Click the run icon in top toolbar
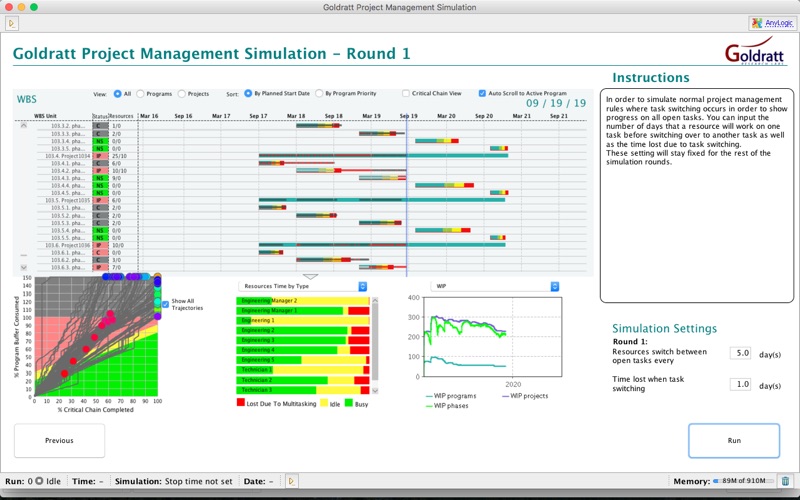This screenshot has width=800, height=500. click(12, 23)
